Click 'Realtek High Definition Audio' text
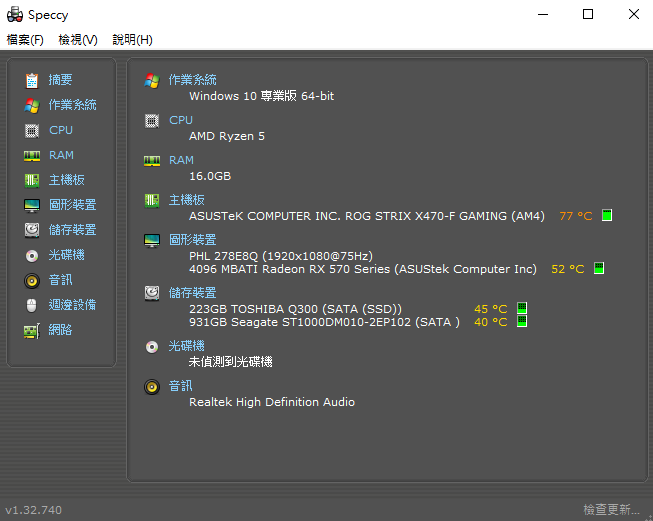This screenshot has height=521, width=653. tap(272, 402)
